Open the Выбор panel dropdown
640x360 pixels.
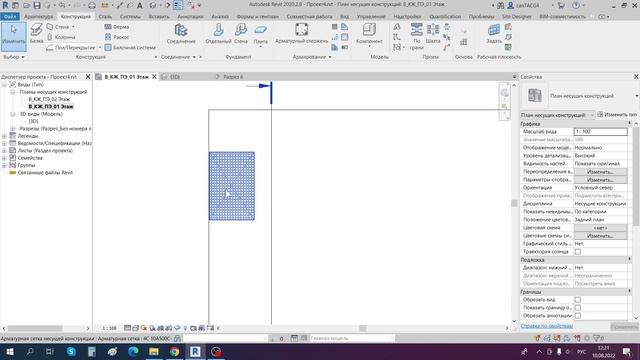point(14,57)
